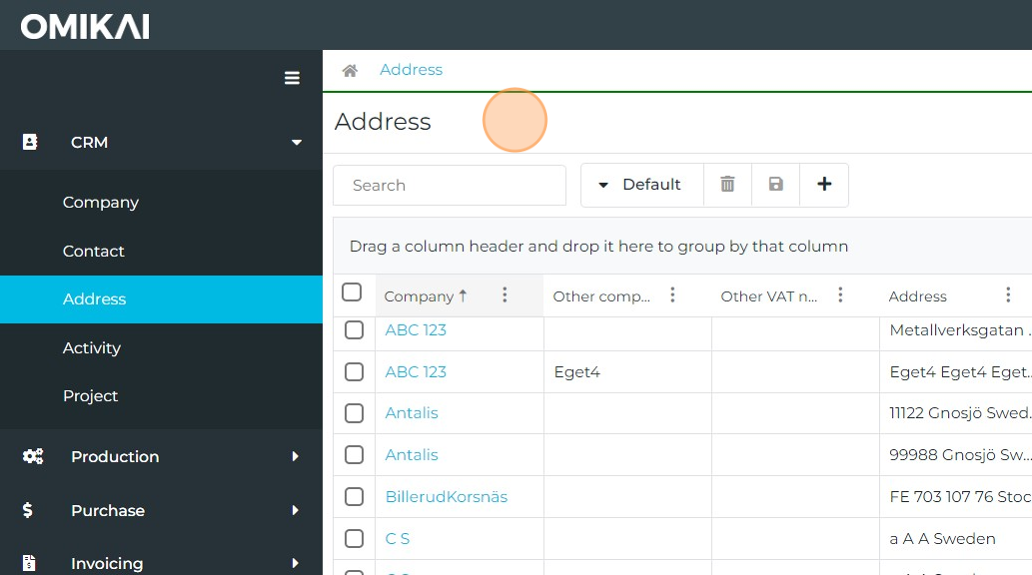Click the plus icon to add address
Image resolution: width=1032 pixels, height=575 pixels.
[x=824, y=185]
